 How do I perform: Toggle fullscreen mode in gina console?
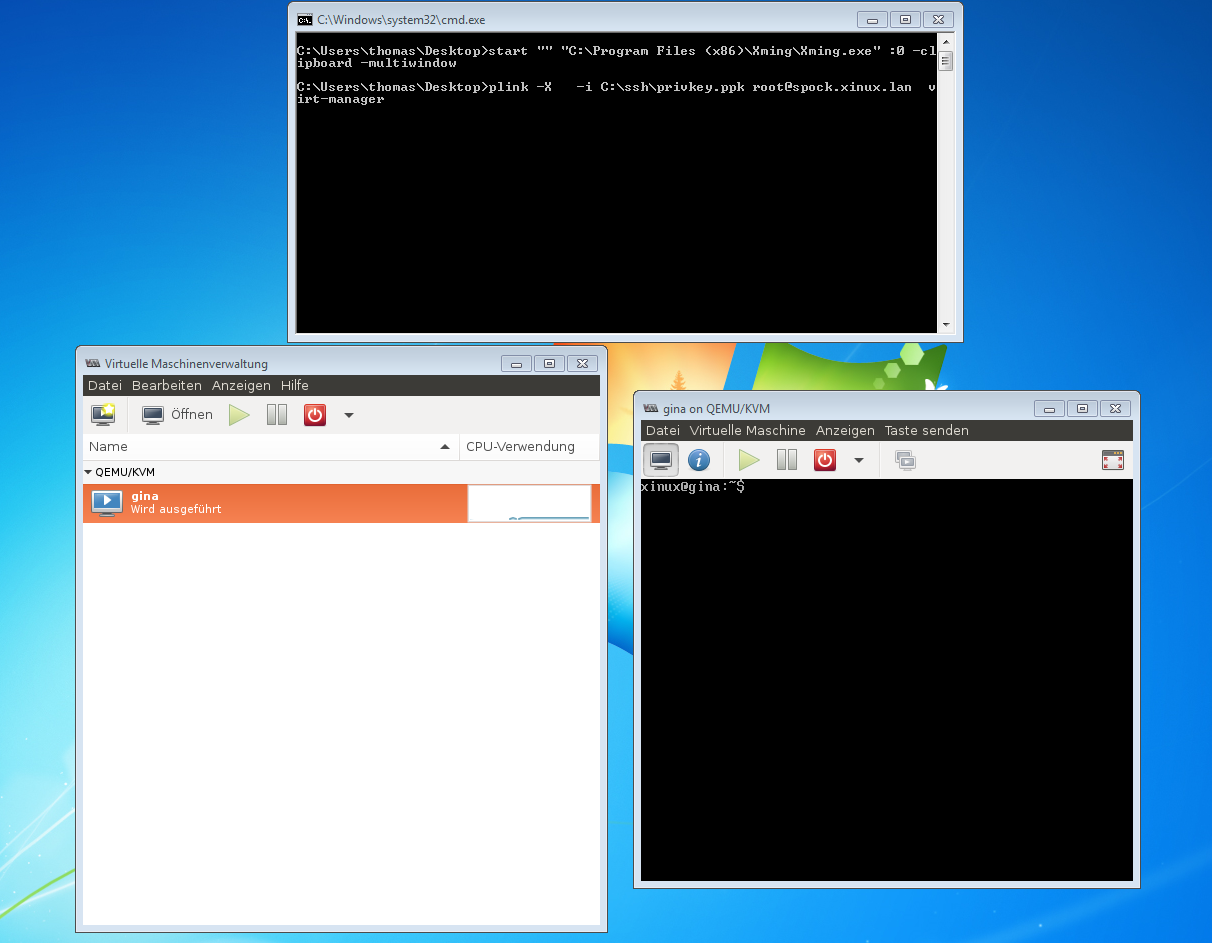pos(1112,460)
